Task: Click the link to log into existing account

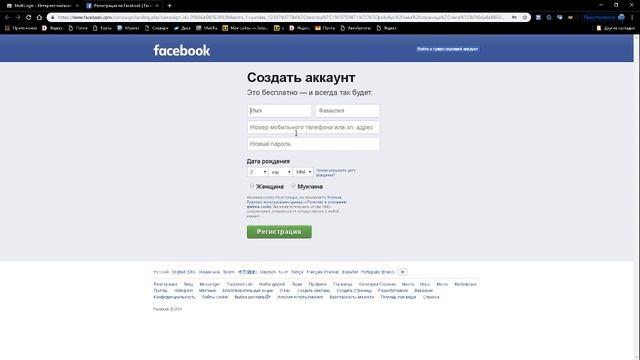Action: (x=447, y=49)
